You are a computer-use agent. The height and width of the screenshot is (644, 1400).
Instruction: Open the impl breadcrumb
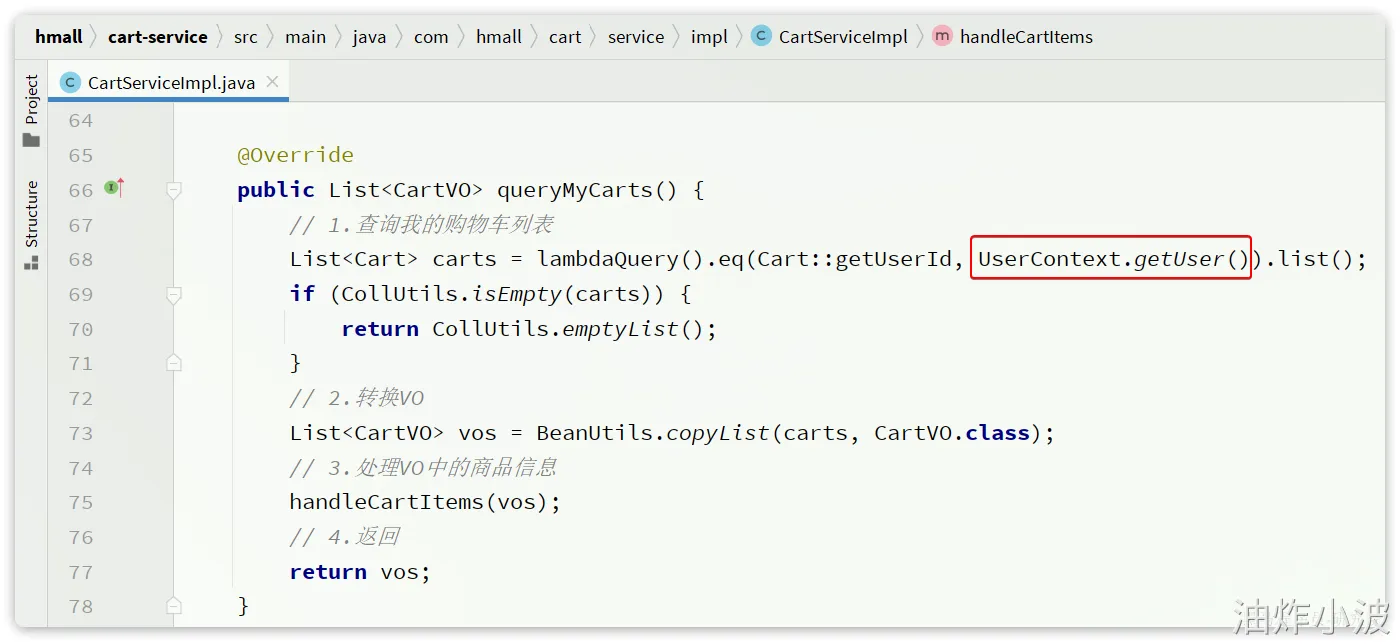click(709, 37)
